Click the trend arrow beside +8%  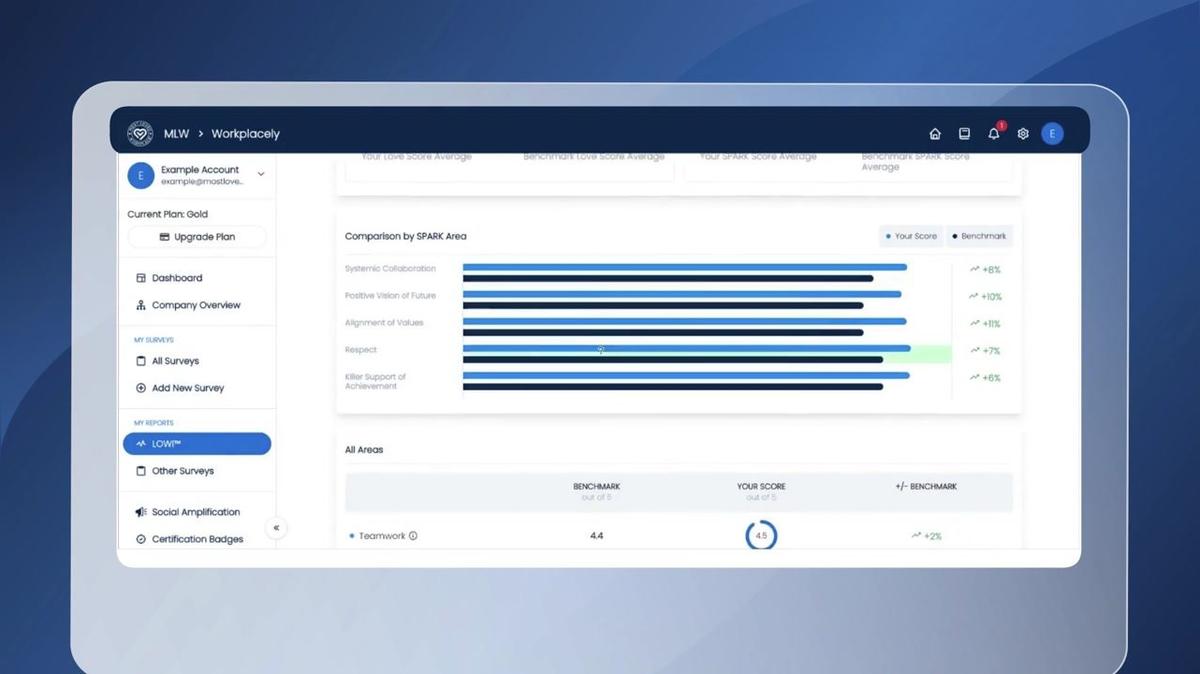tap(974, 269)
